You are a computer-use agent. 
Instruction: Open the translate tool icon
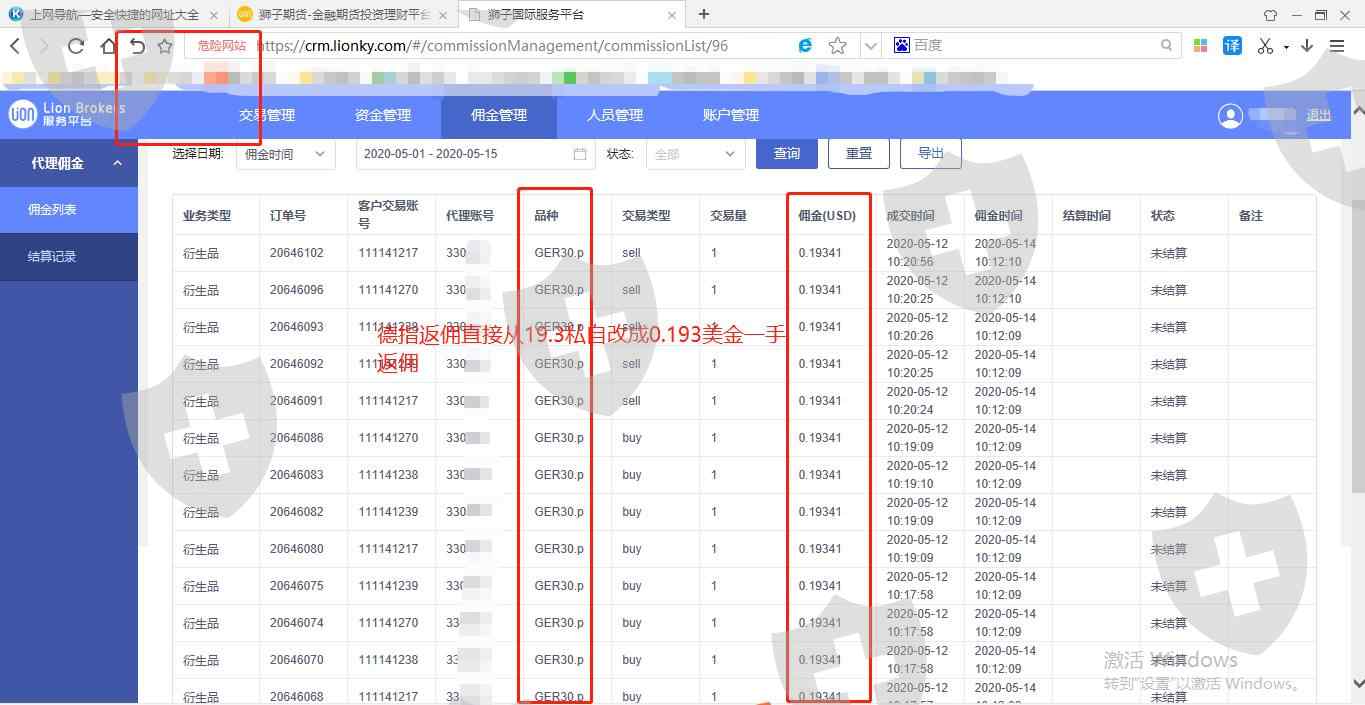(1232, 46)
